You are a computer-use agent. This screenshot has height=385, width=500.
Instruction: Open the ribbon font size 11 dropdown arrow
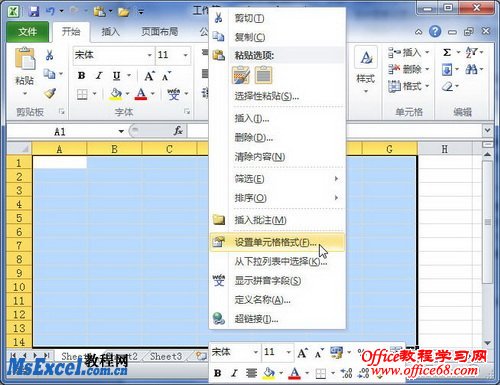(x=186, y=55)
